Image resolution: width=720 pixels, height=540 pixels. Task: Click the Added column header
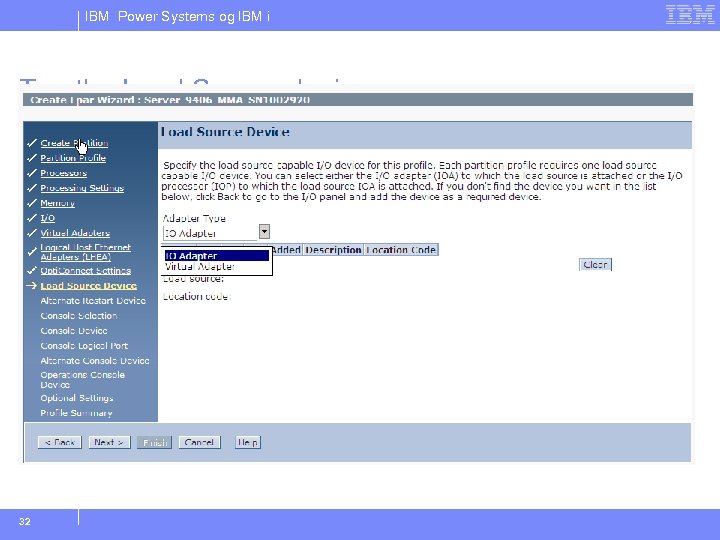(x=286, y=250)
